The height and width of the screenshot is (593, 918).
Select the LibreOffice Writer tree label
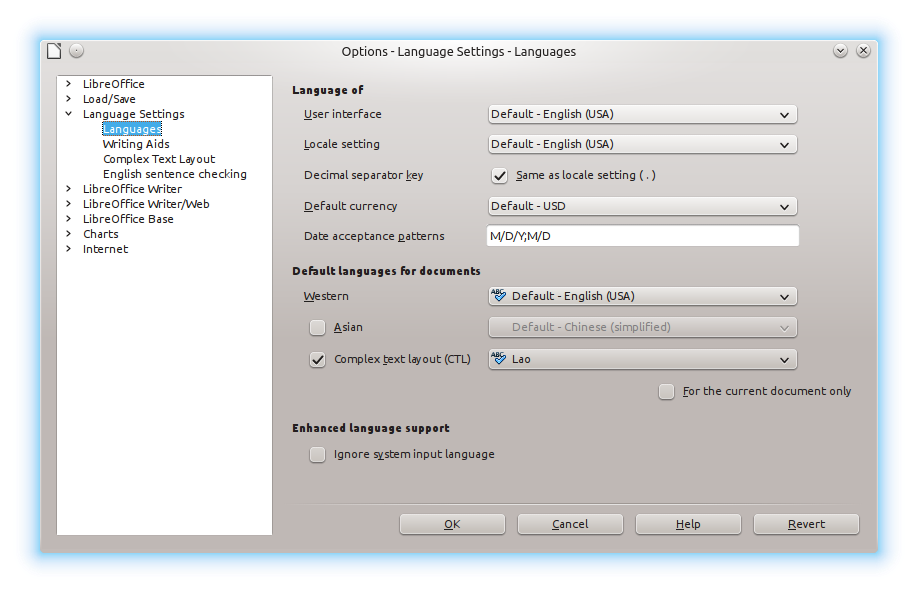click(x=132, y=189)
